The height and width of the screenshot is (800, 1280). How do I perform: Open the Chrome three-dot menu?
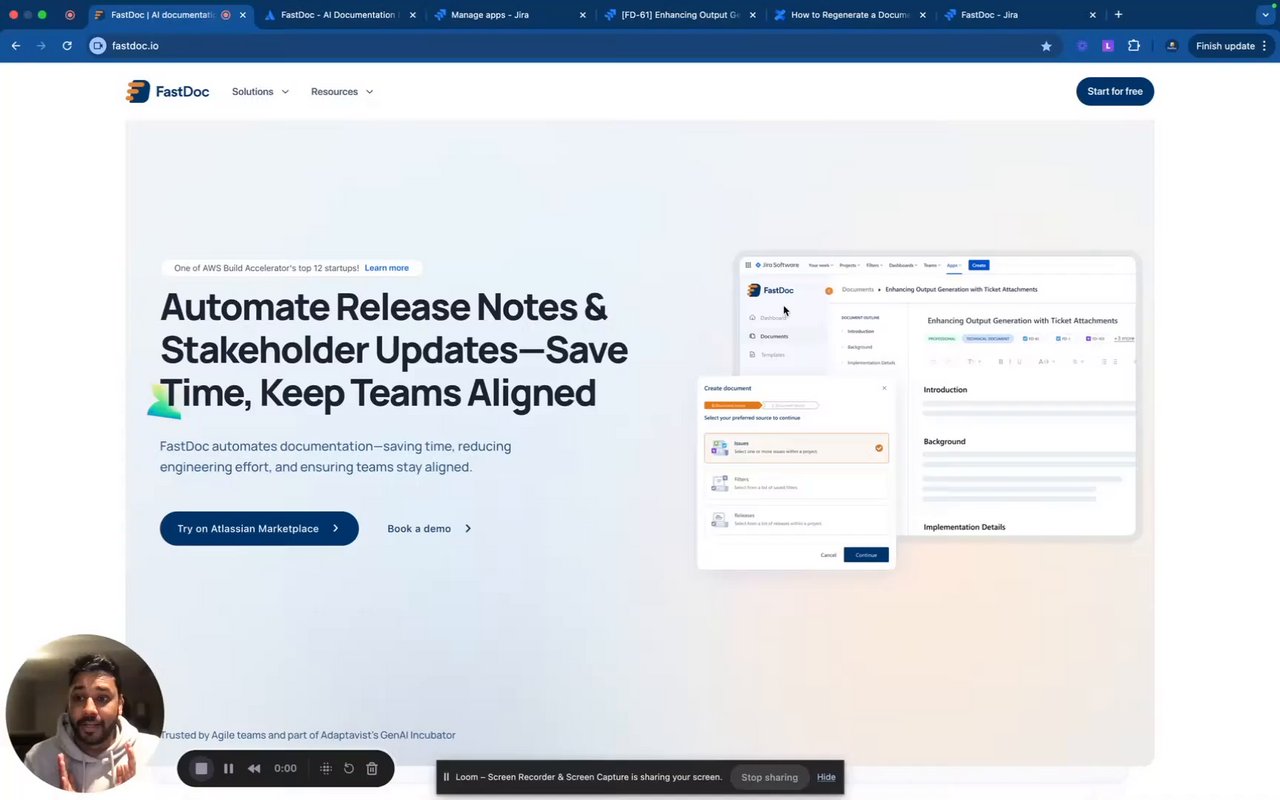click(x=1265, y=46)
